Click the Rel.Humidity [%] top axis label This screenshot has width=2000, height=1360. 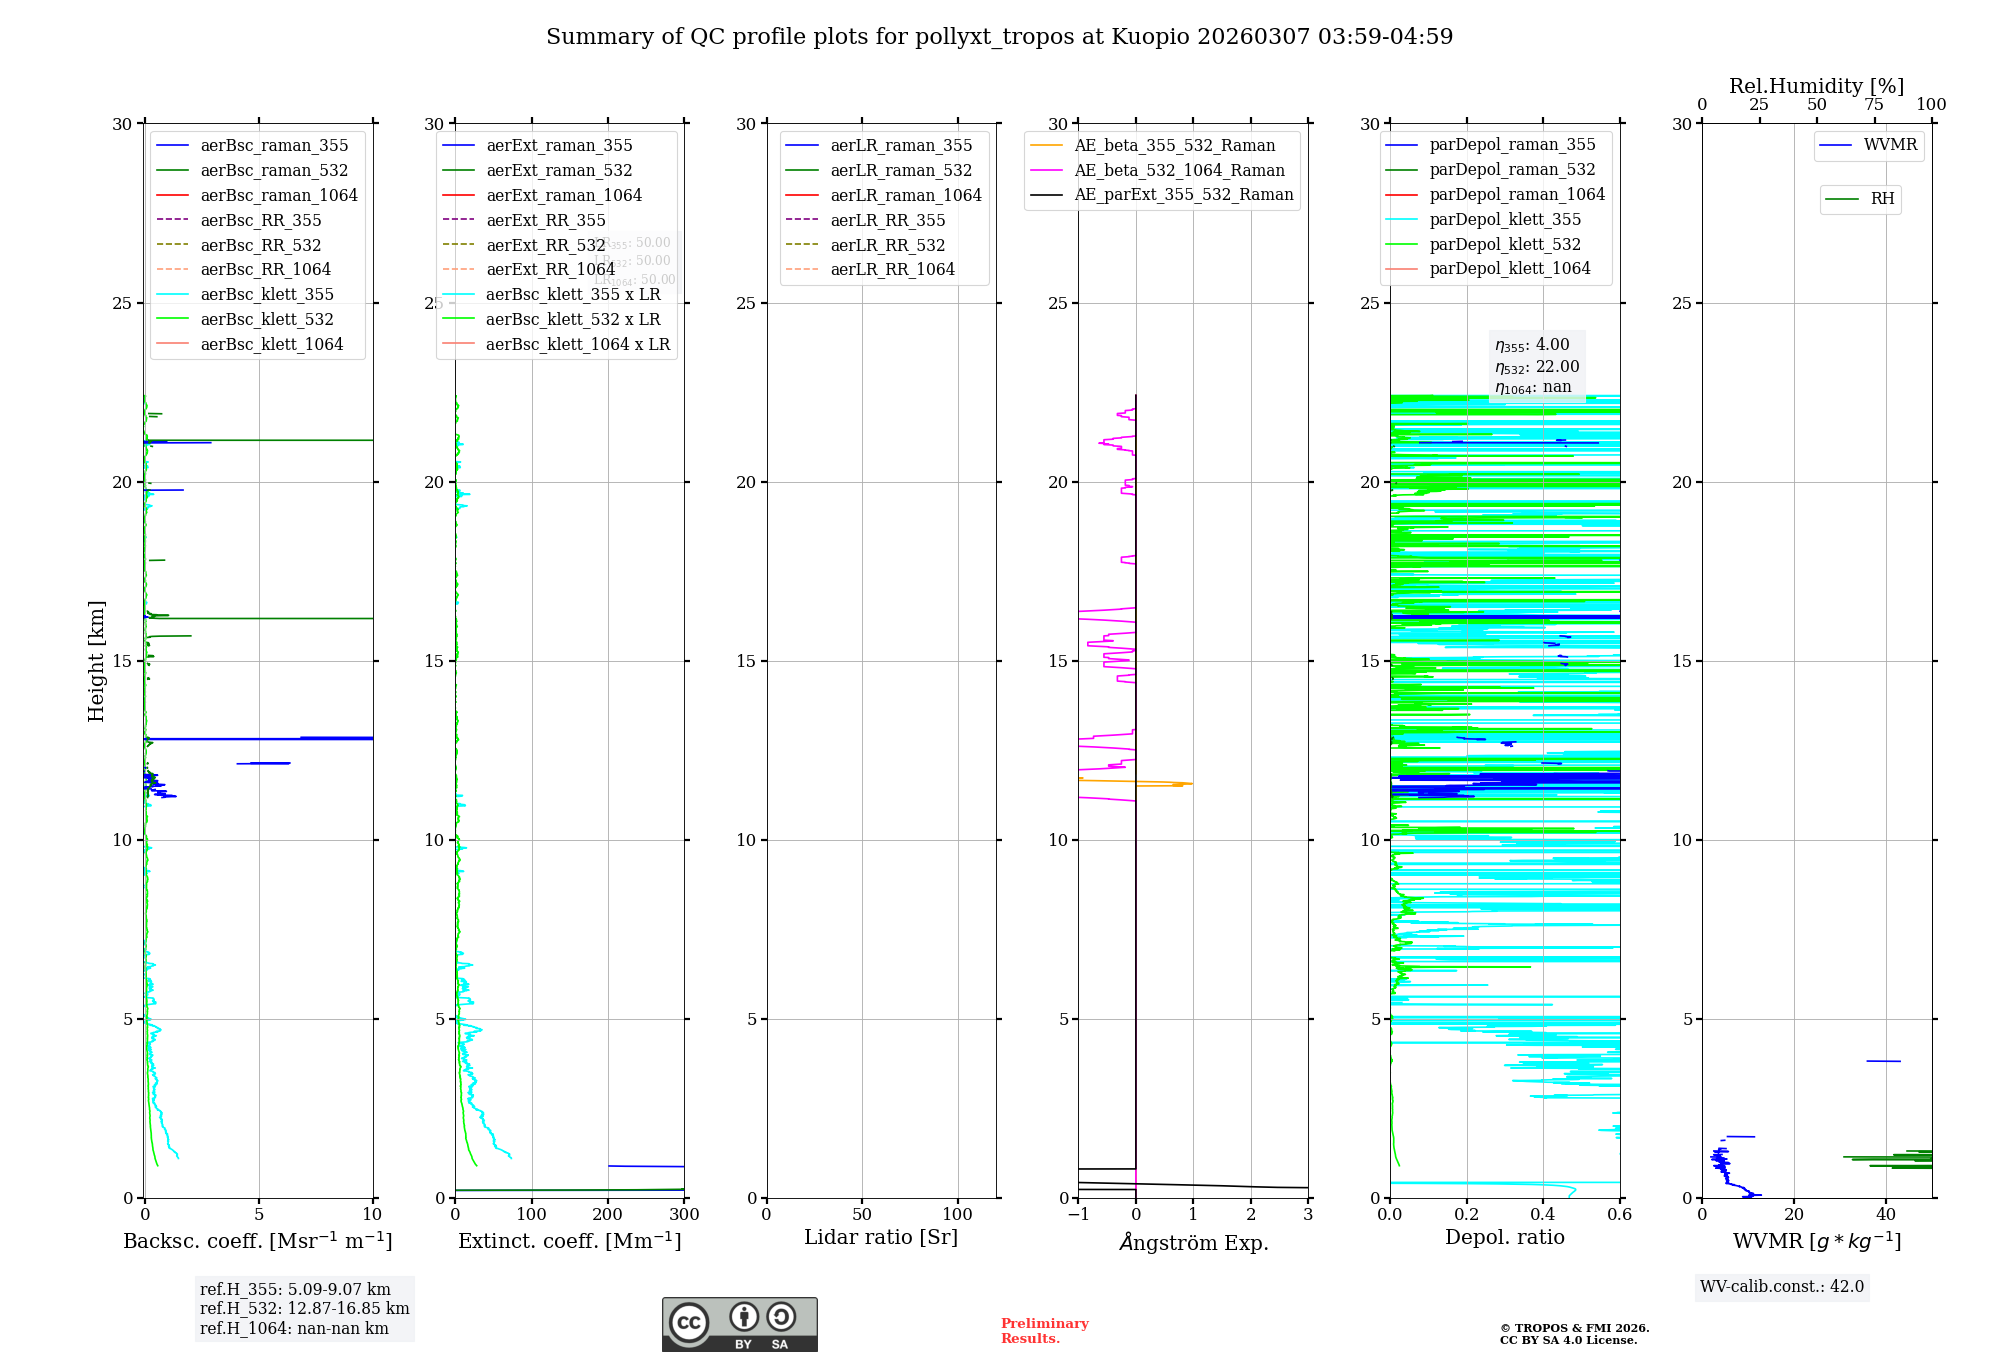[1816, 87]
